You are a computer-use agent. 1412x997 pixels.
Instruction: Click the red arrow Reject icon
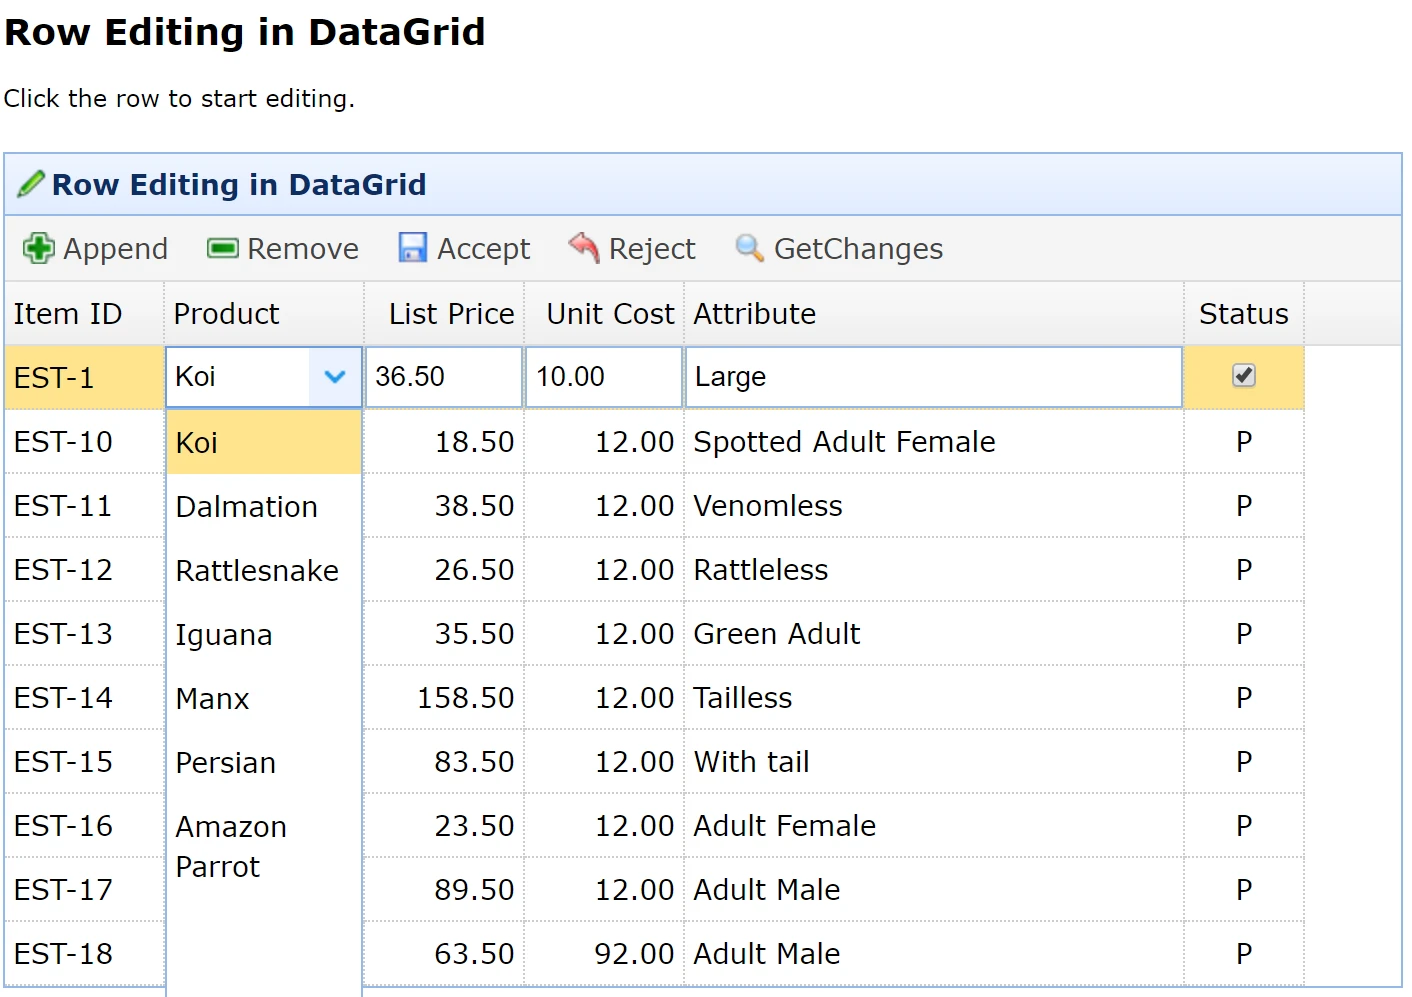coord(584,247)
